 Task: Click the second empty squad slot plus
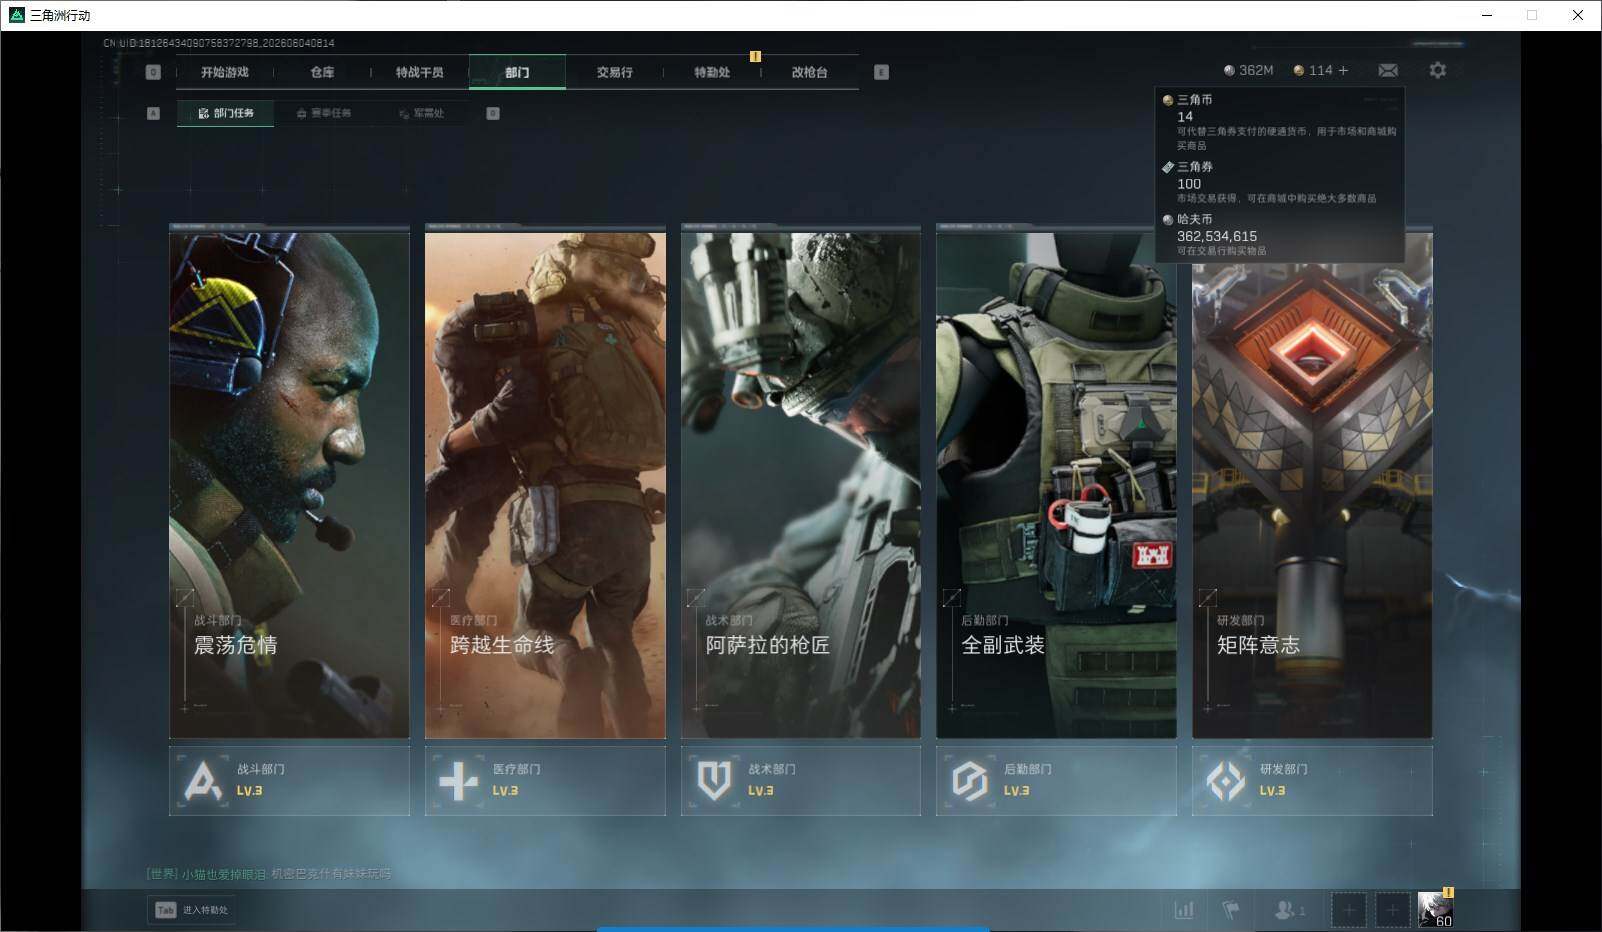[1392, 910]
